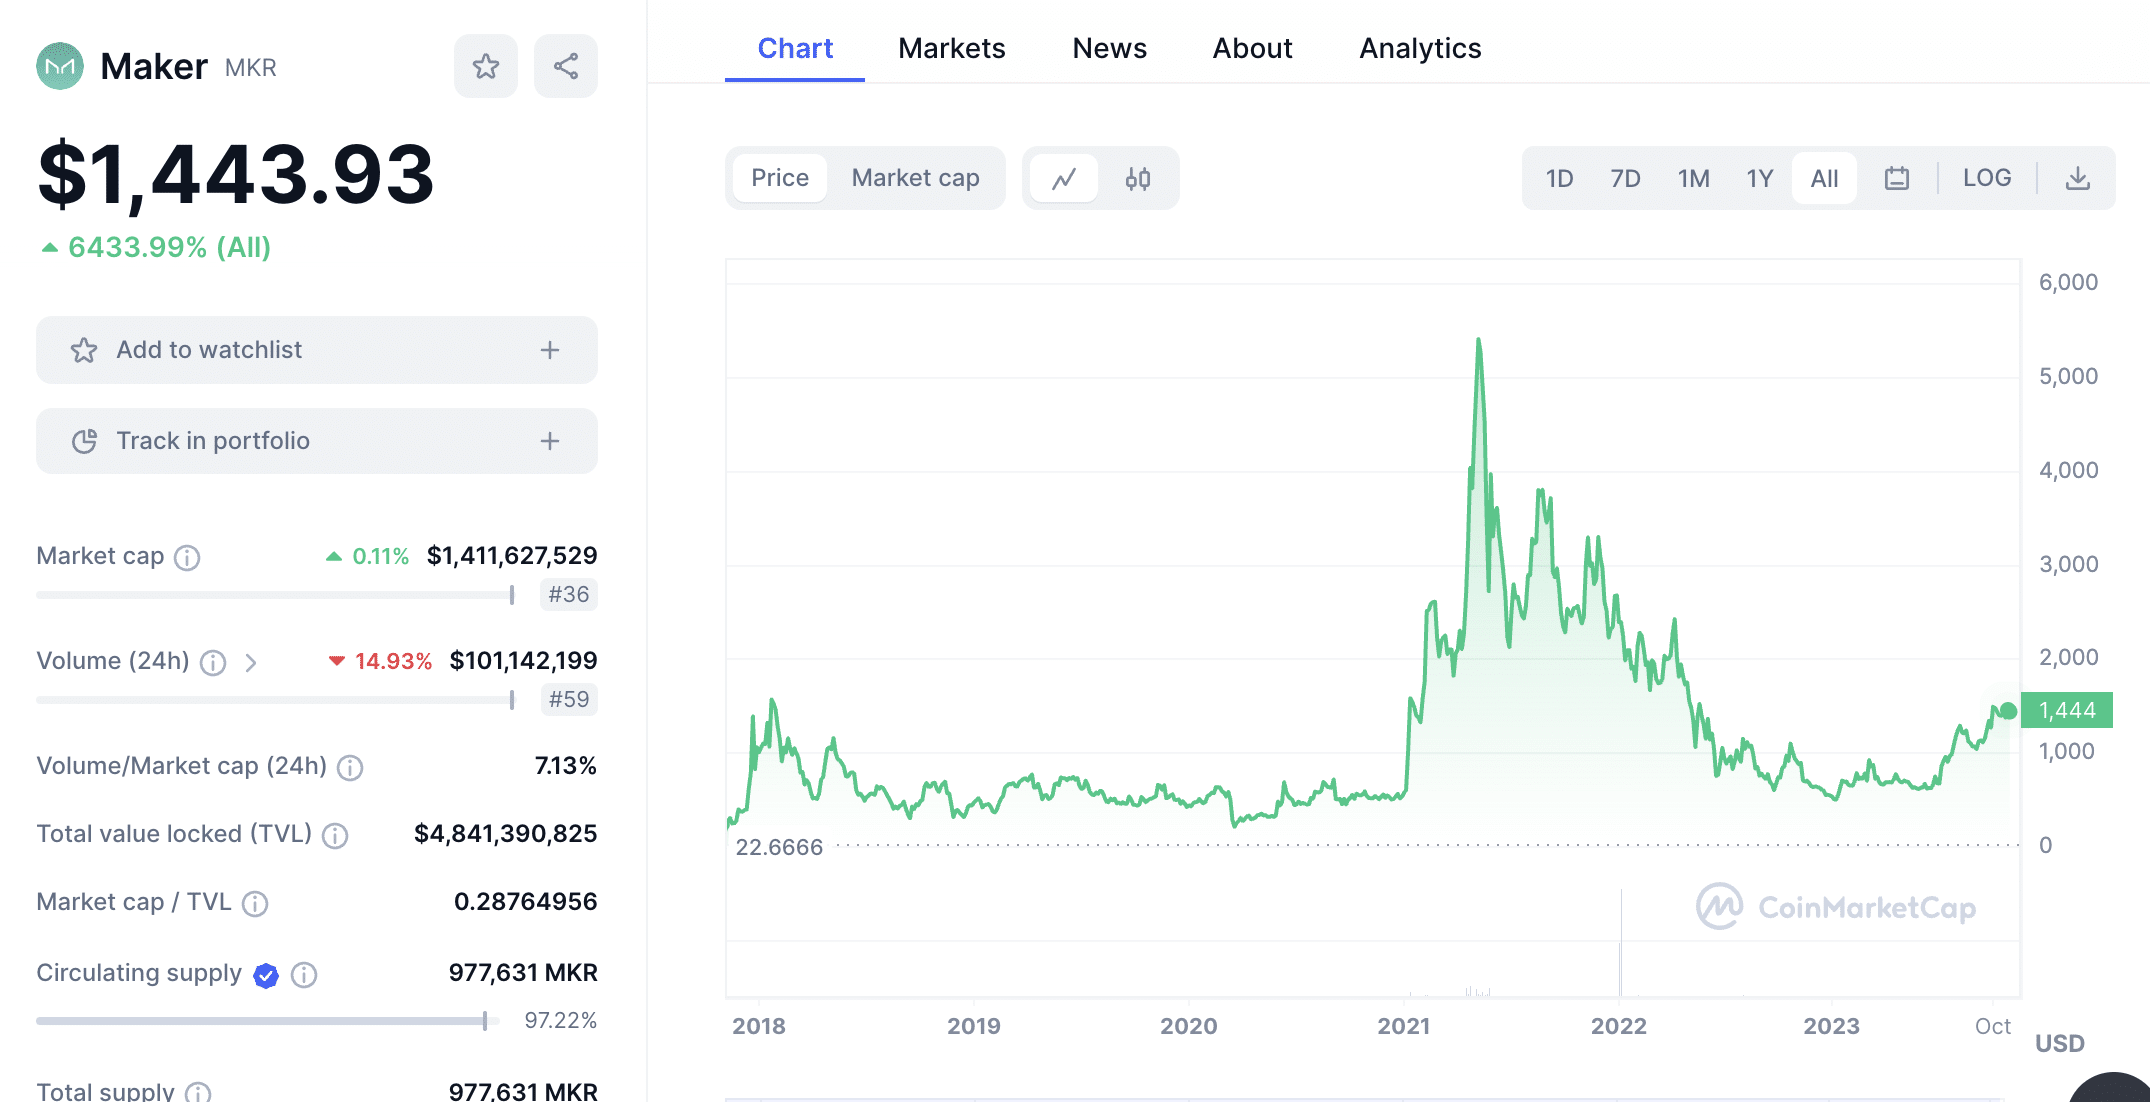
Task: Switch to the Analytics tab
Action: point(1421,48)
